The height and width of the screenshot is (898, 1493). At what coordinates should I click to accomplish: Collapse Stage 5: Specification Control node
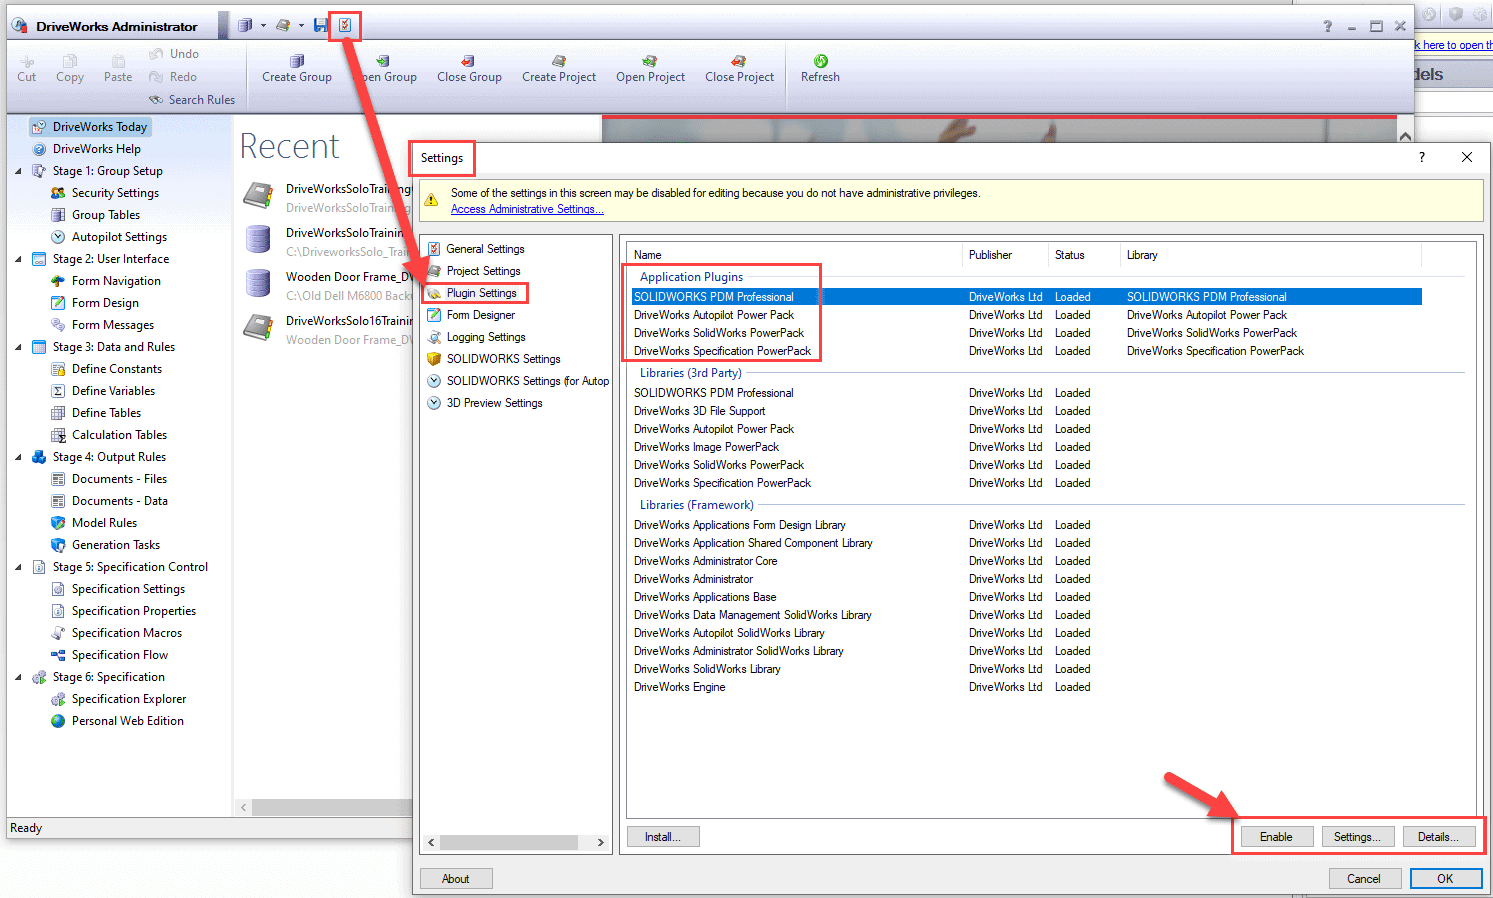pyautogui.click(x=18, y=567)
